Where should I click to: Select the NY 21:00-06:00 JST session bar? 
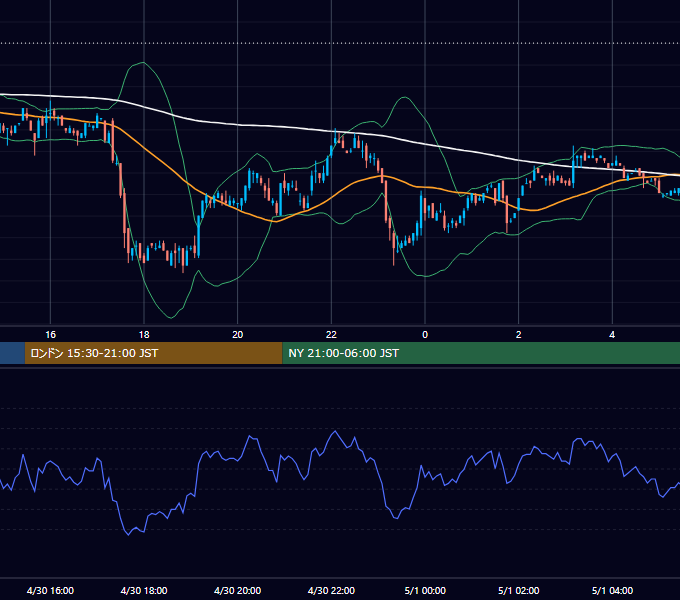pyautogui.click(x=481, y=353)
